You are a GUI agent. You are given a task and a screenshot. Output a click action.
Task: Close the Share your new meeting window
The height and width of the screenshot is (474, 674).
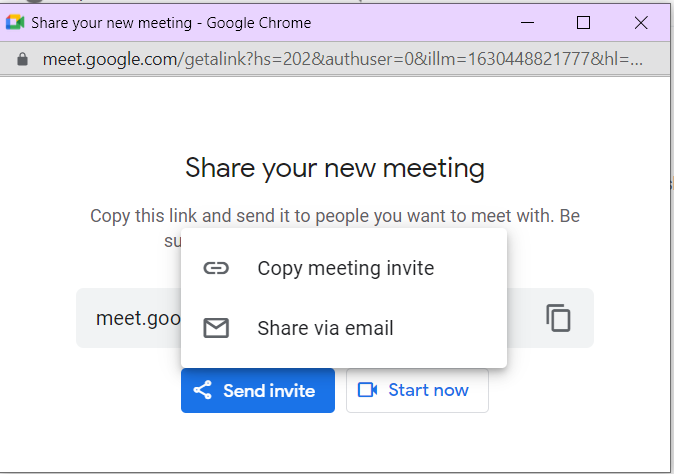click(641, 22)
